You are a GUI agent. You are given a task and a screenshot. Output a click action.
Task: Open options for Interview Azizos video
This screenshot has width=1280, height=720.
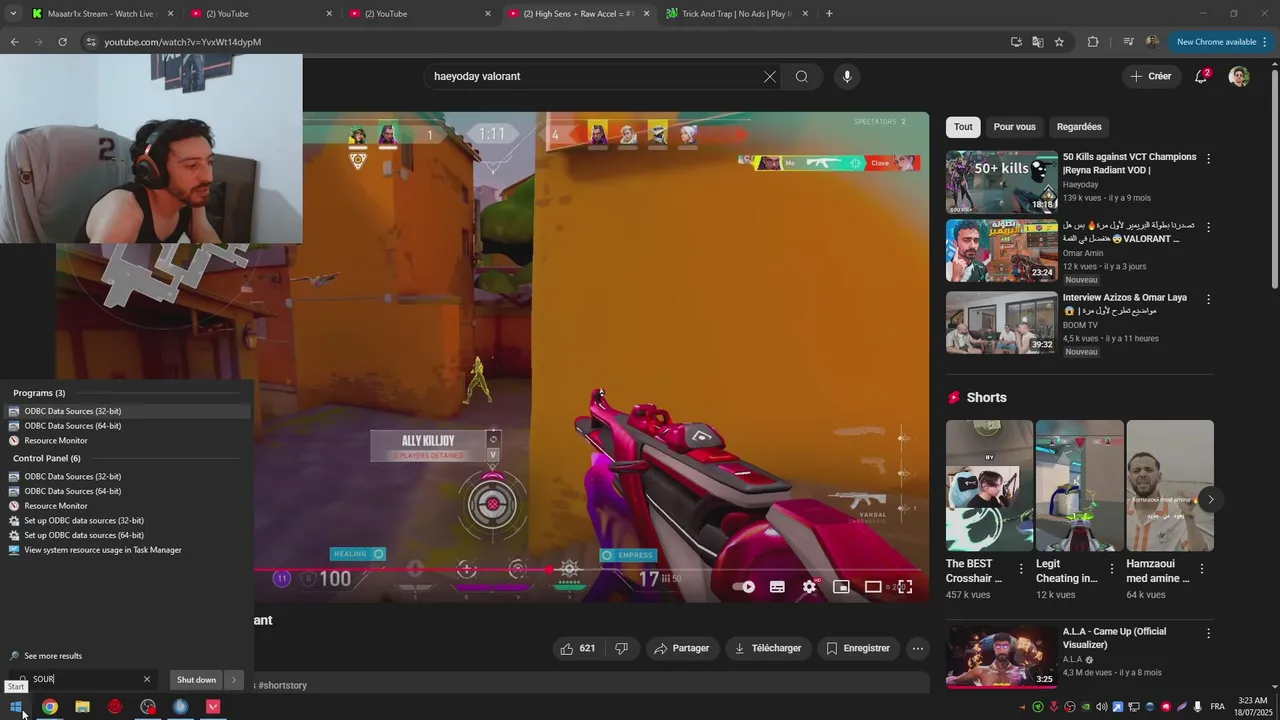coord(1208,299)
